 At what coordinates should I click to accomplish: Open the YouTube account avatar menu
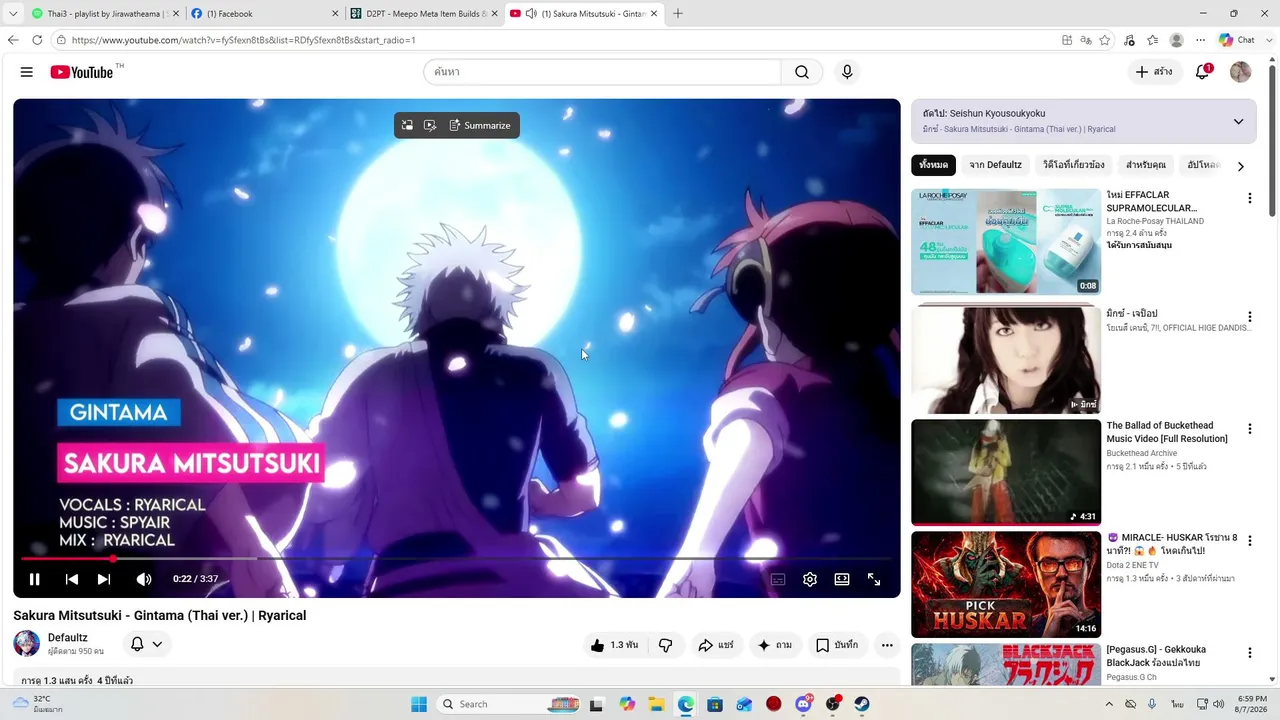pos(1240,72)
